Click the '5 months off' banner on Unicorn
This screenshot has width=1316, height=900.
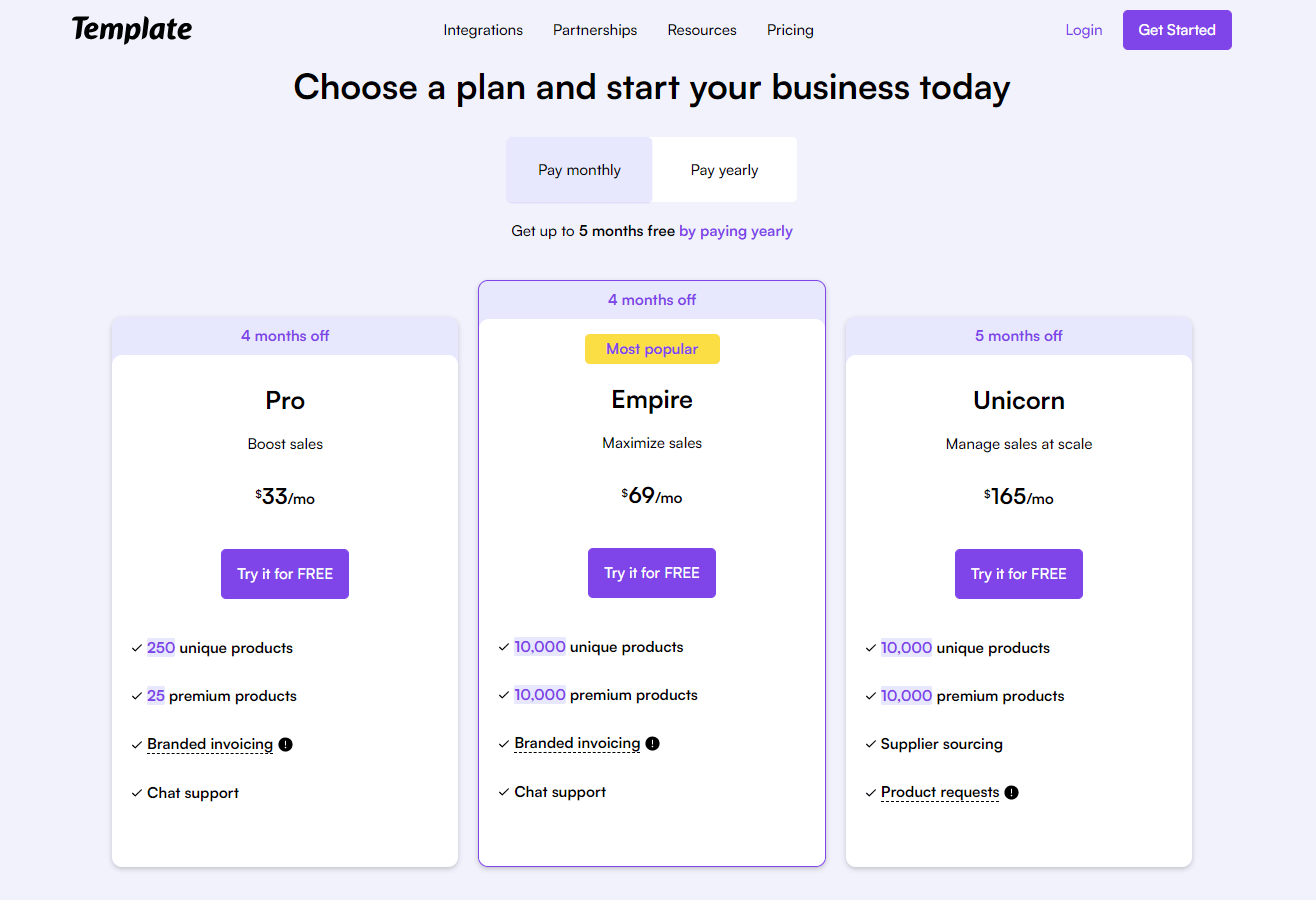click(x=1018, y=335)
